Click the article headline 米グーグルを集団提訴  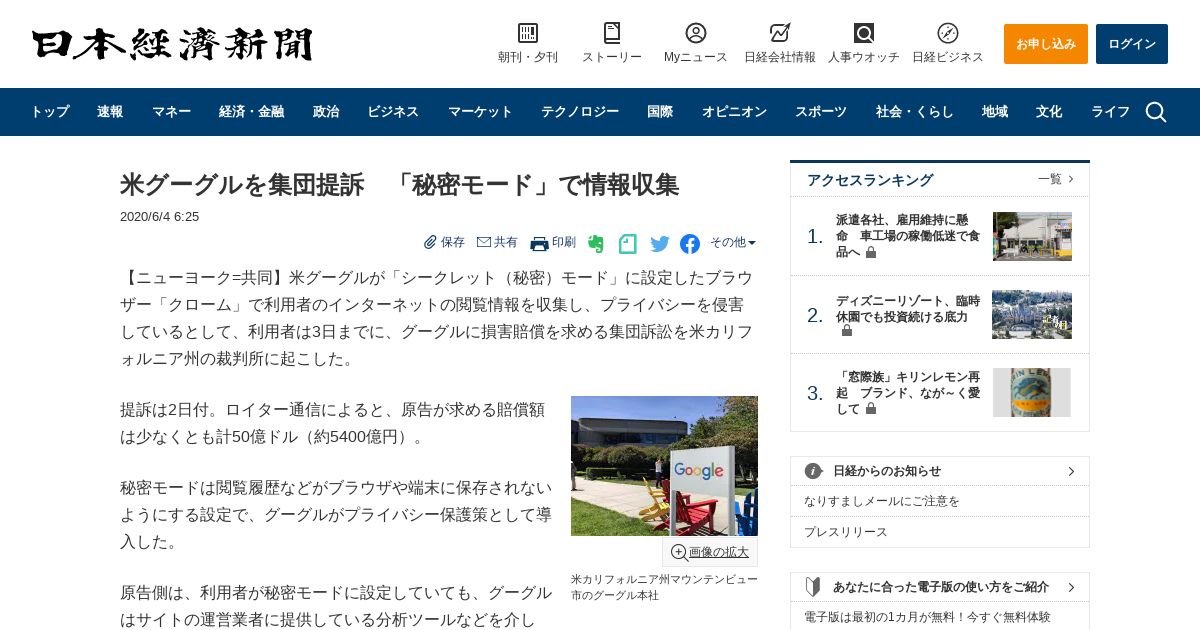pyautogui.click(x=400, y=185)
